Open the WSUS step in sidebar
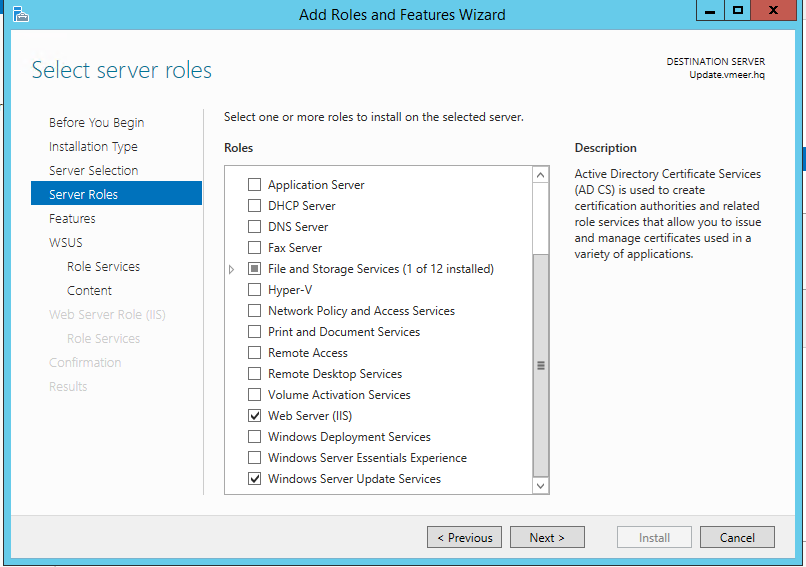The image size is (806, 567). (x=66, y=243)
